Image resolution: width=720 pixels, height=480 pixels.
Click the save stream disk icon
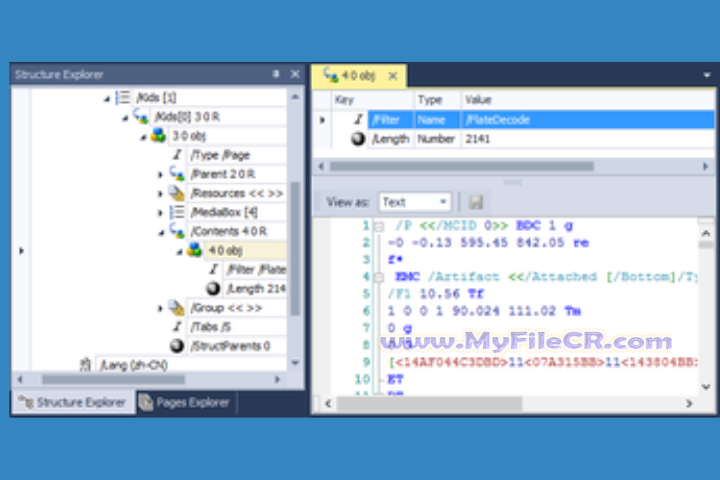point(476,202)
